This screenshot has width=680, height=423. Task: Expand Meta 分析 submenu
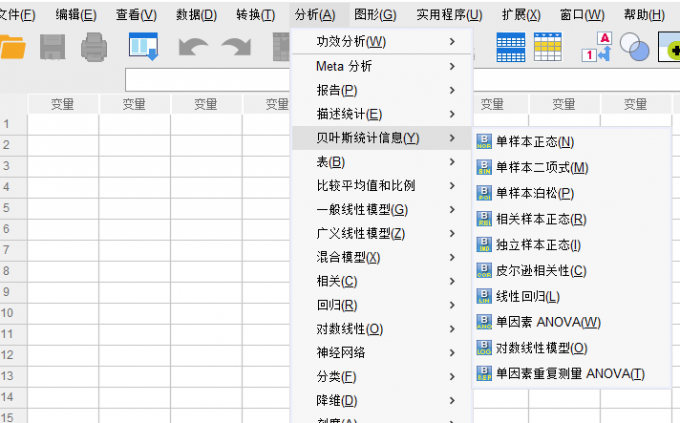tap(382, 66)
